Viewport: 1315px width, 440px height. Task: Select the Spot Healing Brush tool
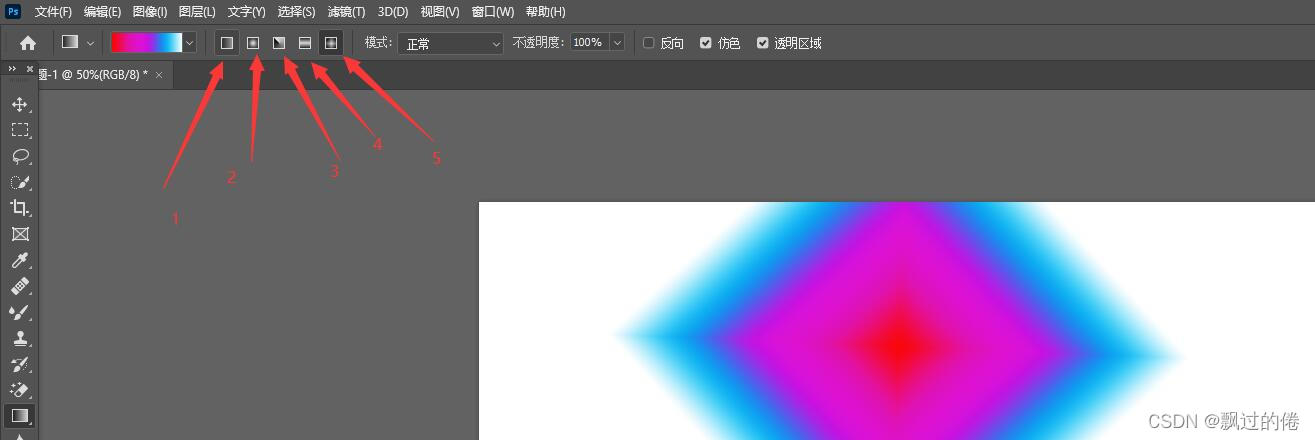click(19, 286)
